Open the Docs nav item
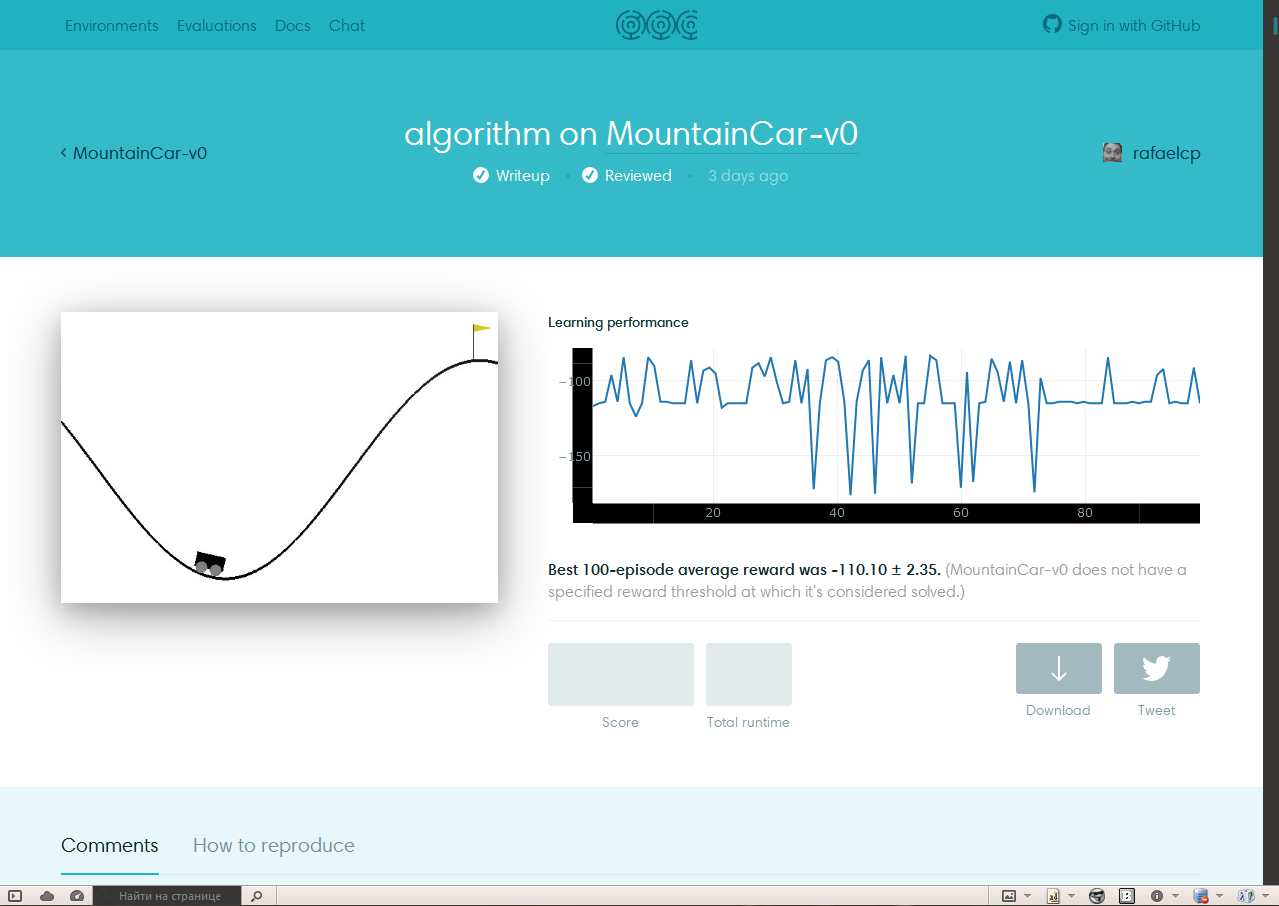 click(293, 26)
